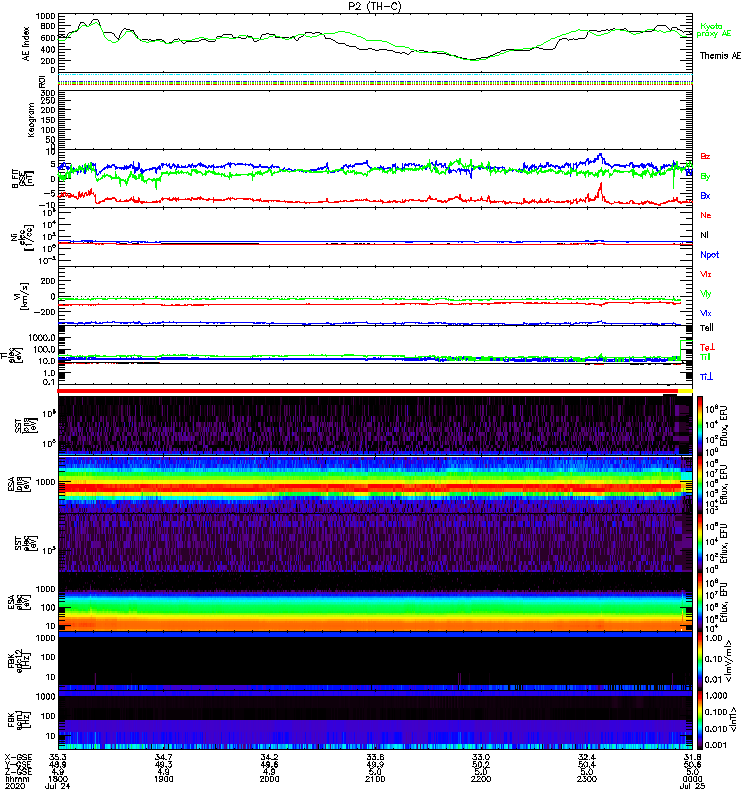The image size is (750, 800).
Task: Select the red Ne legend label
Action: (705, 215)
